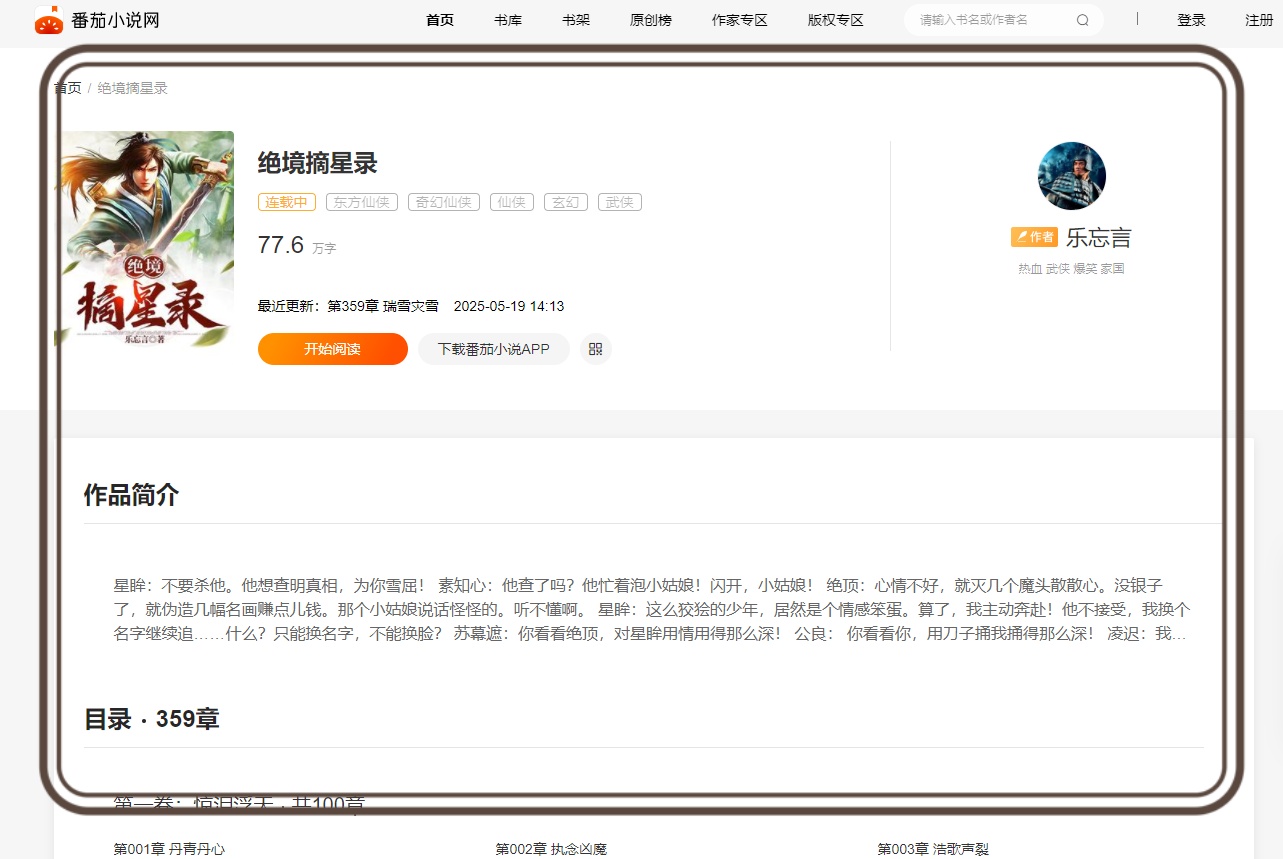Click the author avatar image
Viewport: 1283px width, 859px height.
[1071, 176]
